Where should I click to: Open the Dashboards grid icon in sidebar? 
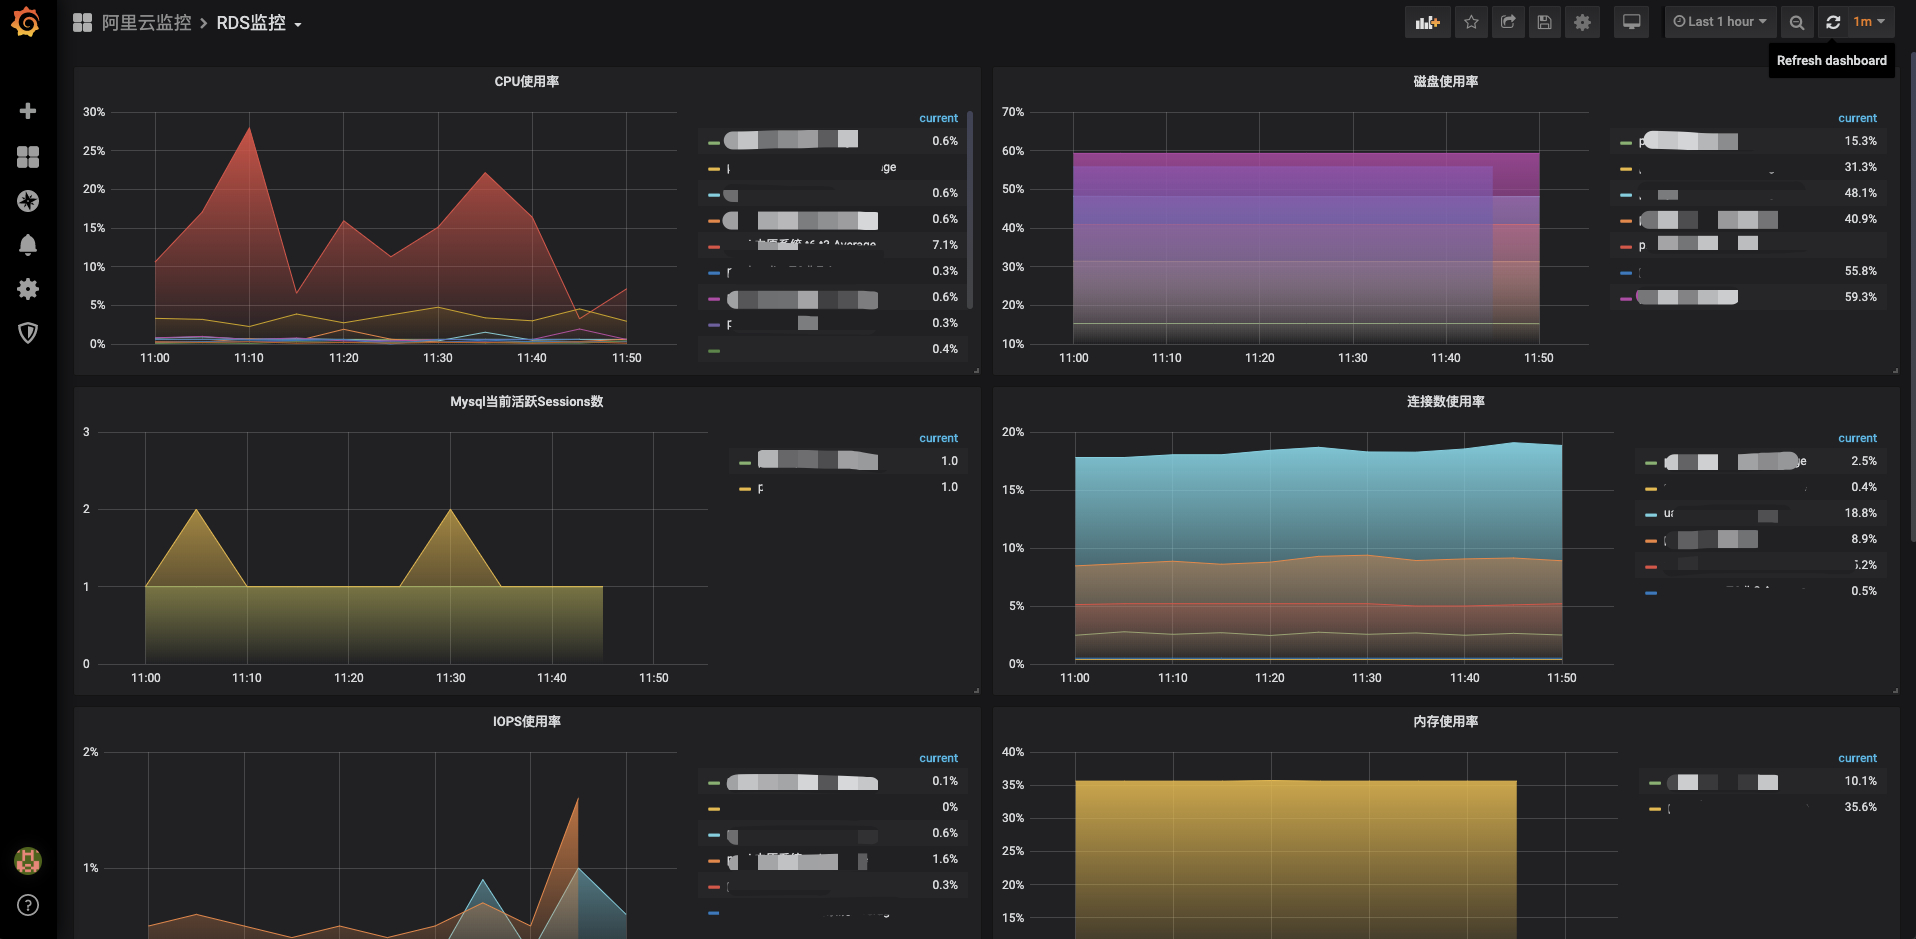[28, 157]
